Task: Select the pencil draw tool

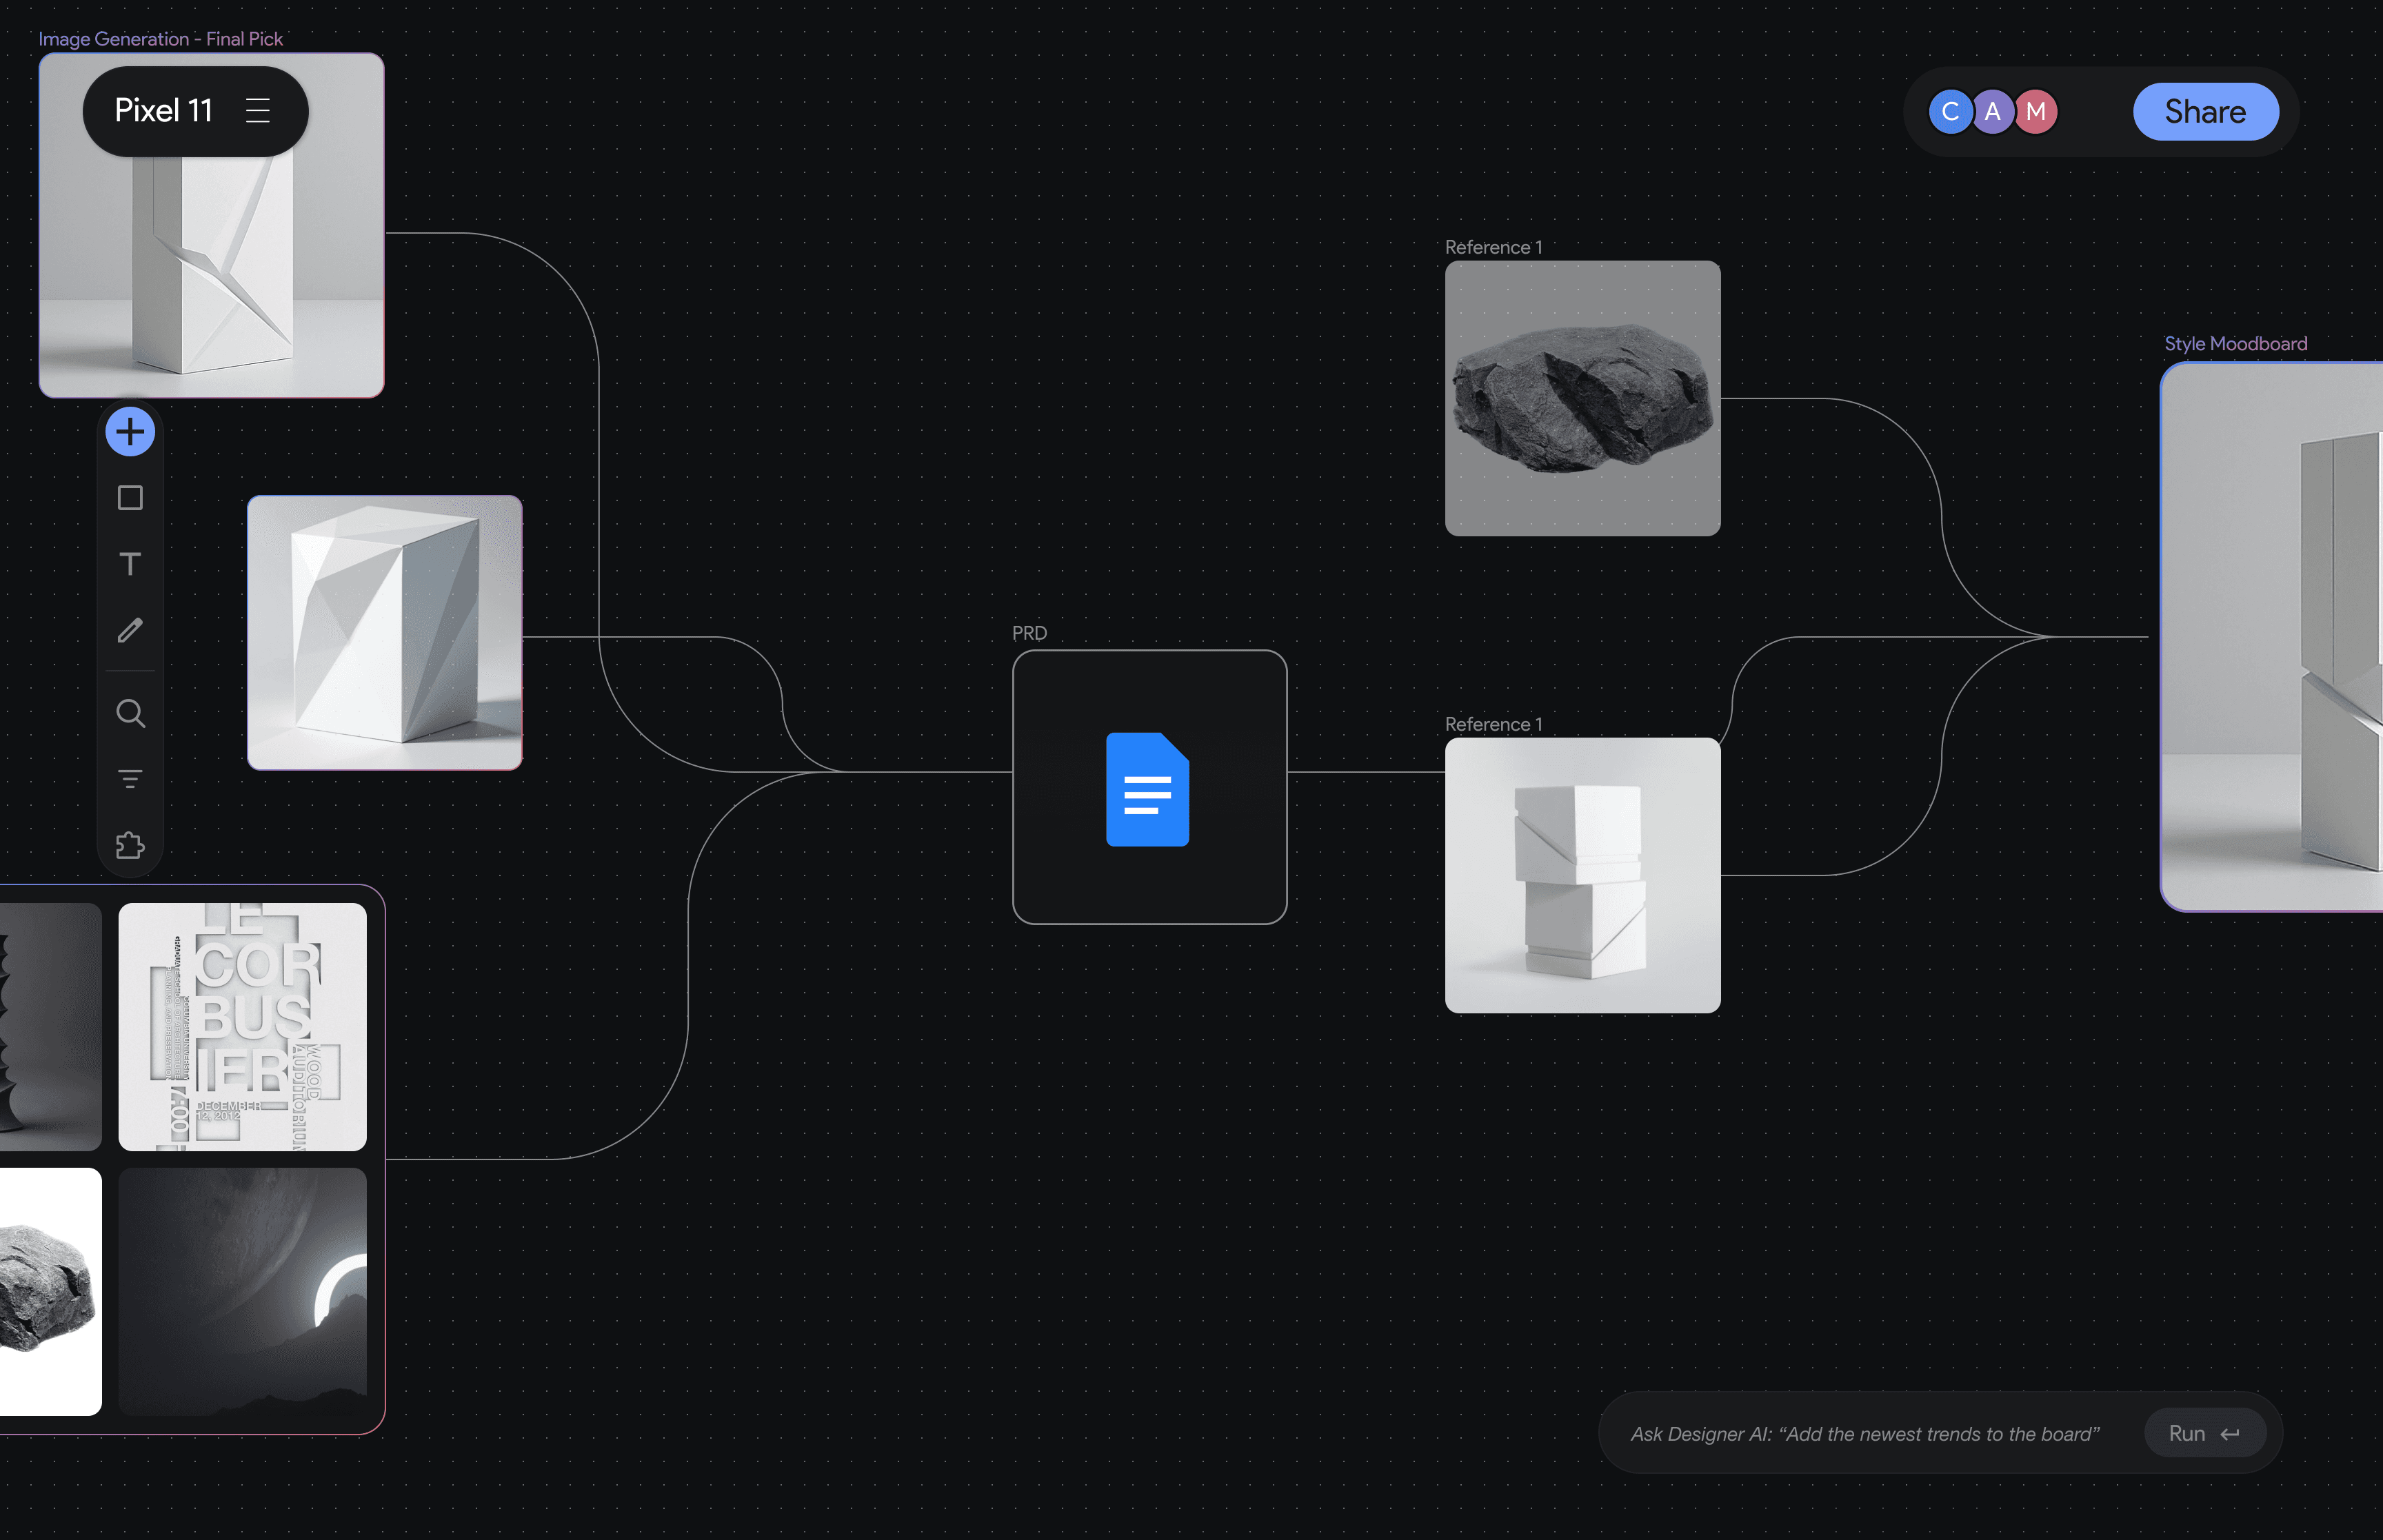Action: 130,630
